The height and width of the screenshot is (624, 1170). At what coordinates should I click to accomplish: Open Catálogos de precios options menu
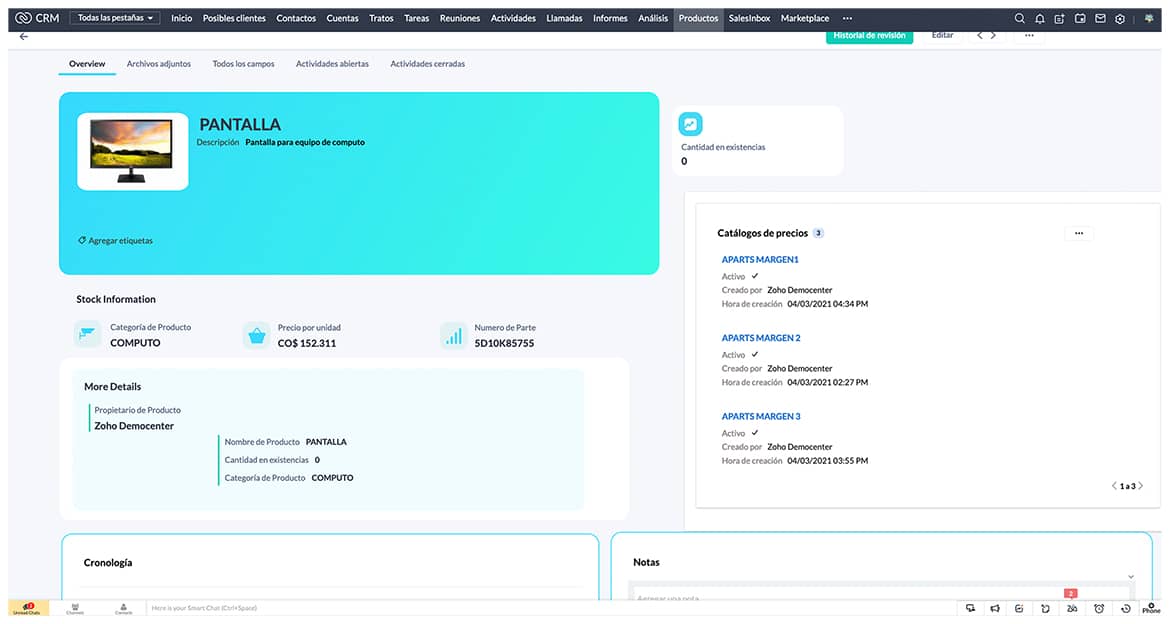coord(1078,233)
